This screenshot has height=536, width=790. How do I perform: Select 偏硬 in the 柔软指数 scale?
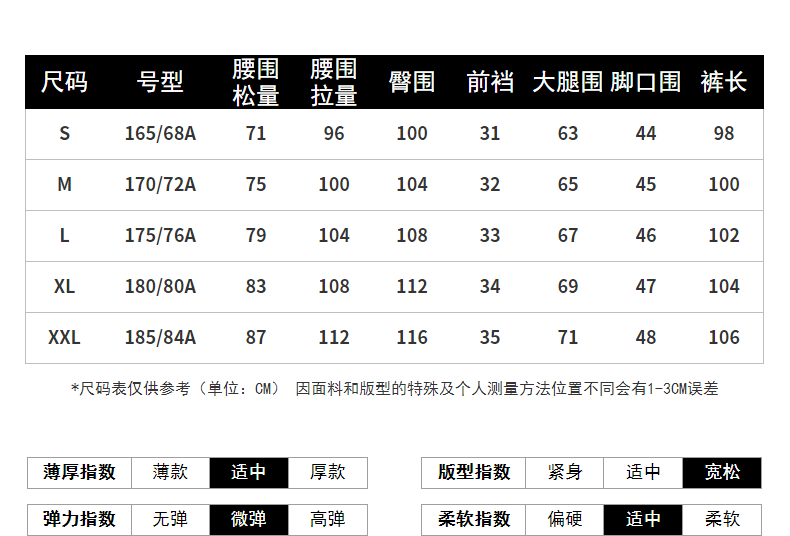click(x=565, y=519)
